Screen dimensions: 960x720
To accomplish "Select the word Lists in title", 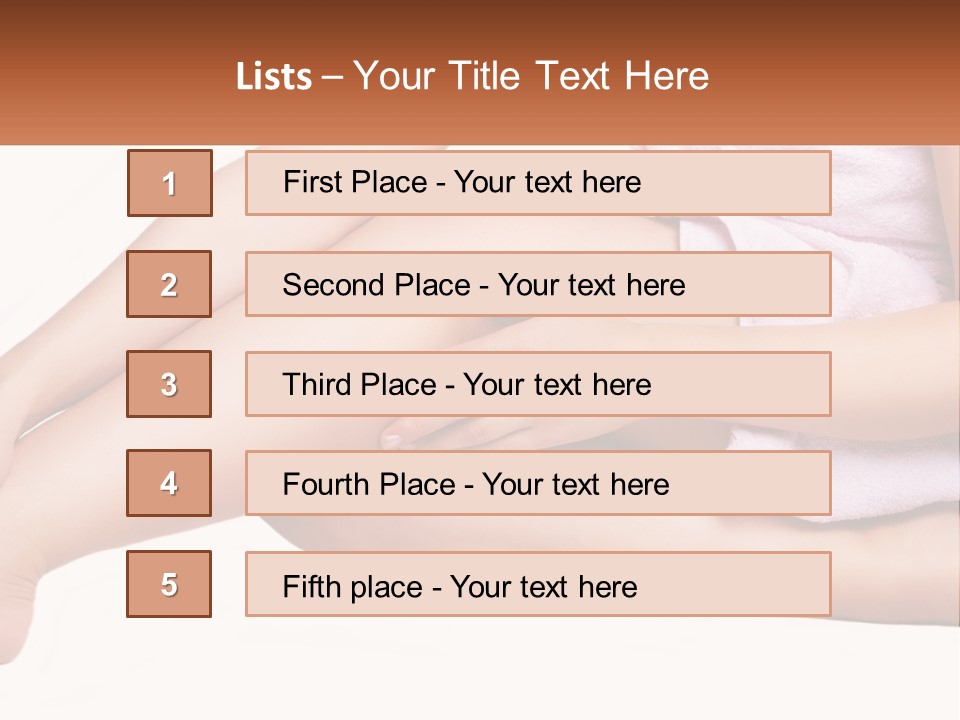I will (x=274, y=77).
